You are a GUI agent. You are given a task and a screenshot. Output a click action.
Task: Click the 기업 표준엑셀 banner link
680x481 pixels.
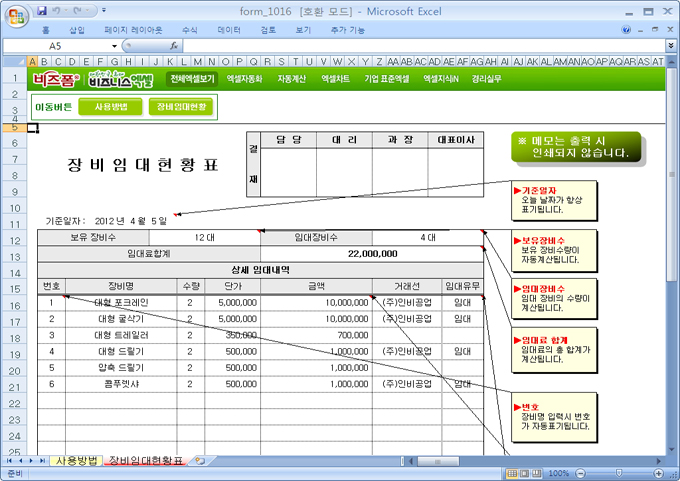(x=386, y=79)
